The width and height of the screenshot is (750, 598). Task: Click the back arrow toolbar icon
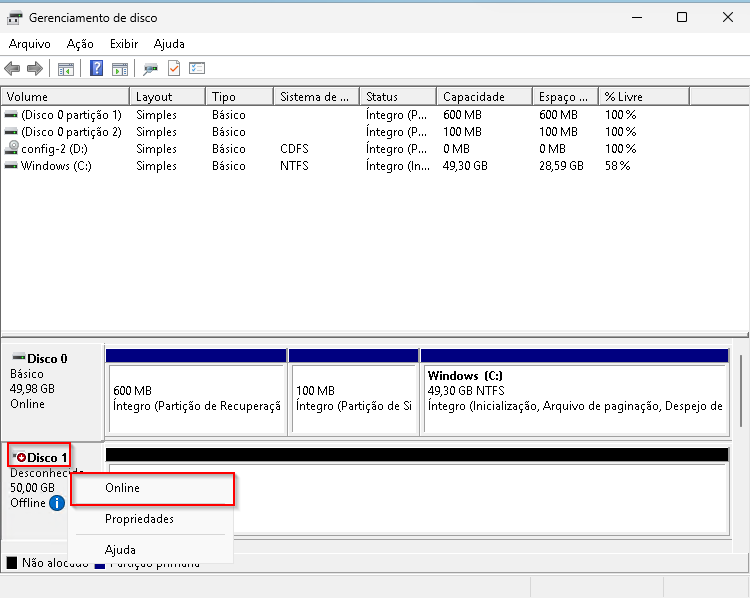[x=12, y=69]
